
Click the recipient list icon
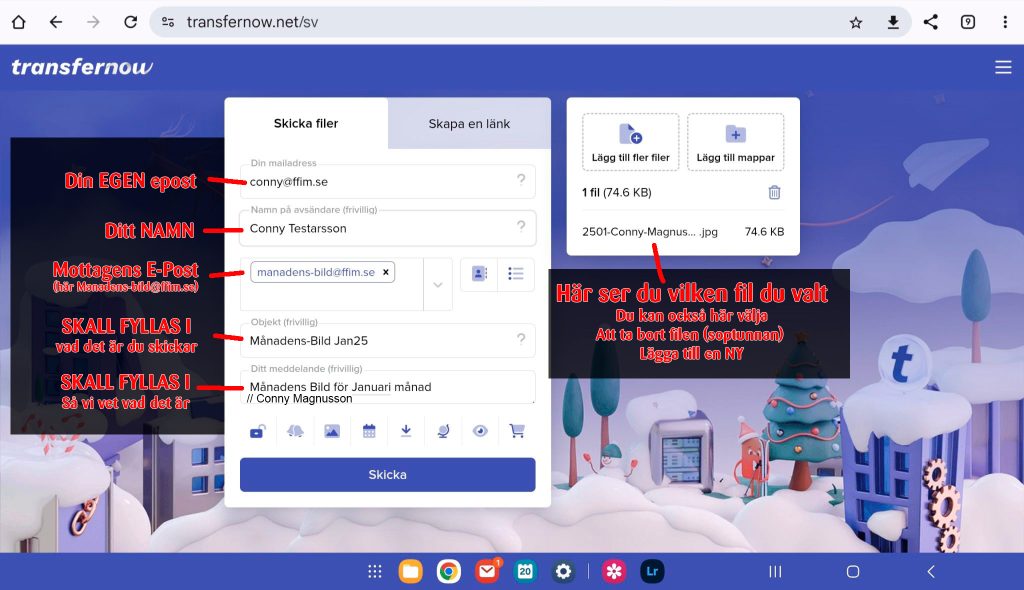click(516, 274)
